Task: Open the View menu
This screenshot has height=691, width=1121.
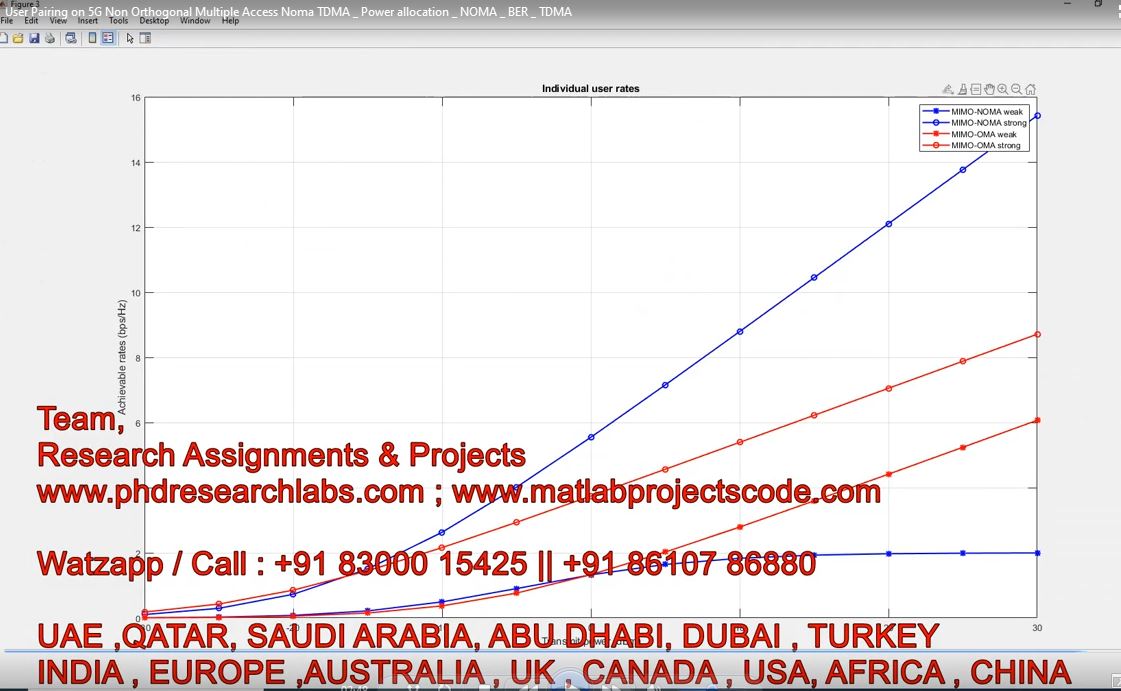Action: [59, 21]
